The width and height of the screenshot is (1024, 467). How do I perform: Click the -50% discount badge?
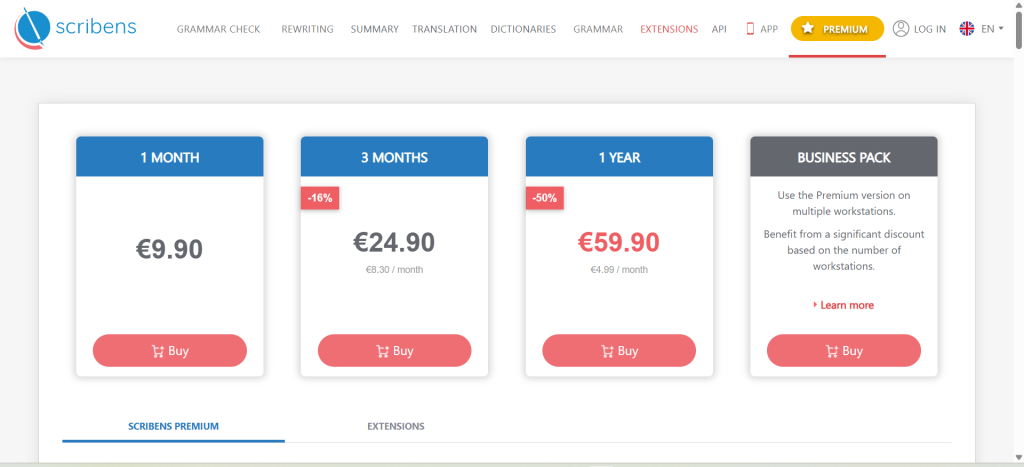(545, 199)
